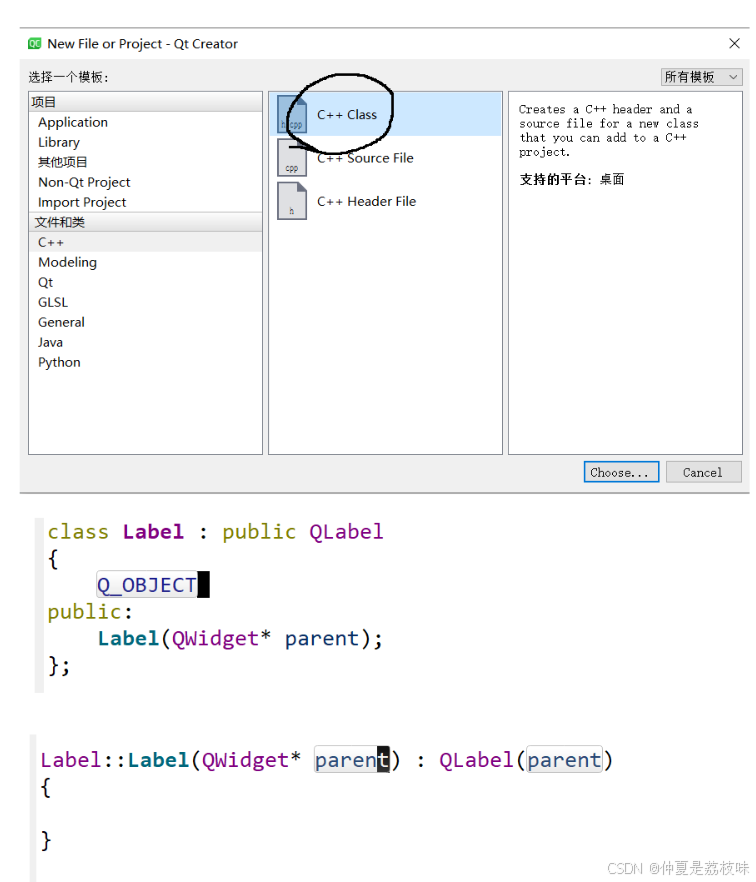Click the Q_OBJECT macro in the code
The width and height of the screenshot is (756, 882).
tap(147, 585)
